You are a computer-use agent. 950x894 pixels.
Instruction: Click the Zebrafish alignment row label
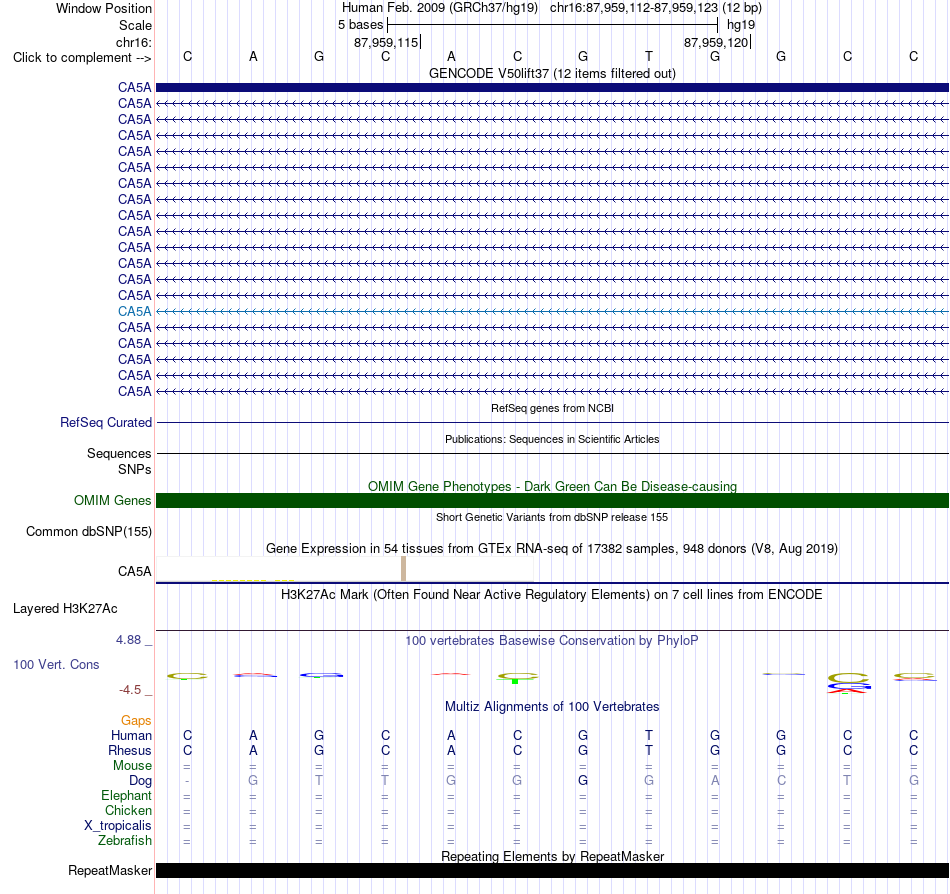click(x=125, y=841)
